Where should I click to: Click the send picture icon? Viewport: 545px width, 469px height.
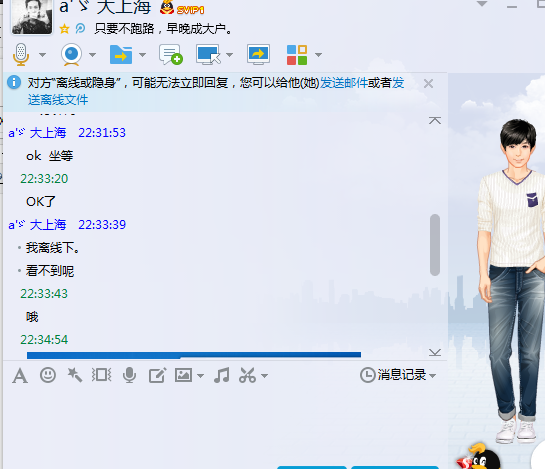tap(184, 375)
